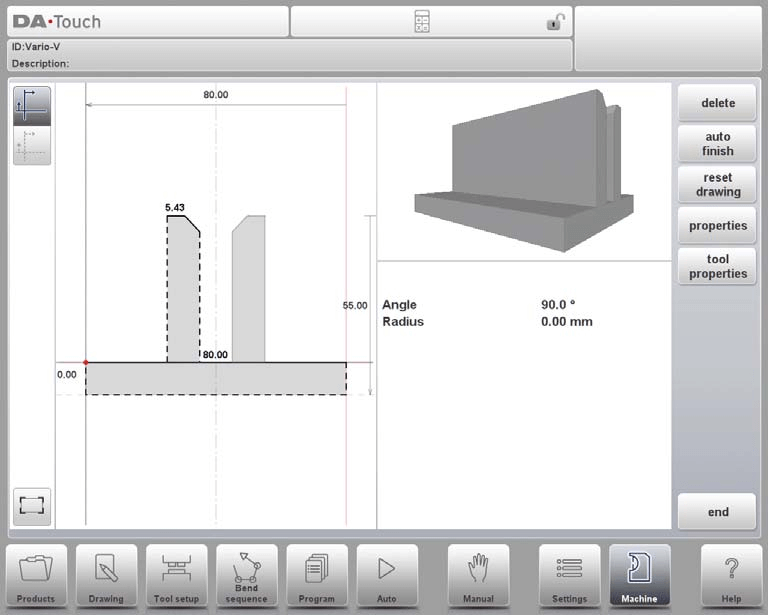Click the 80.00 label beside the die
This screenshot has width=768, height=615.
point(215,355)
